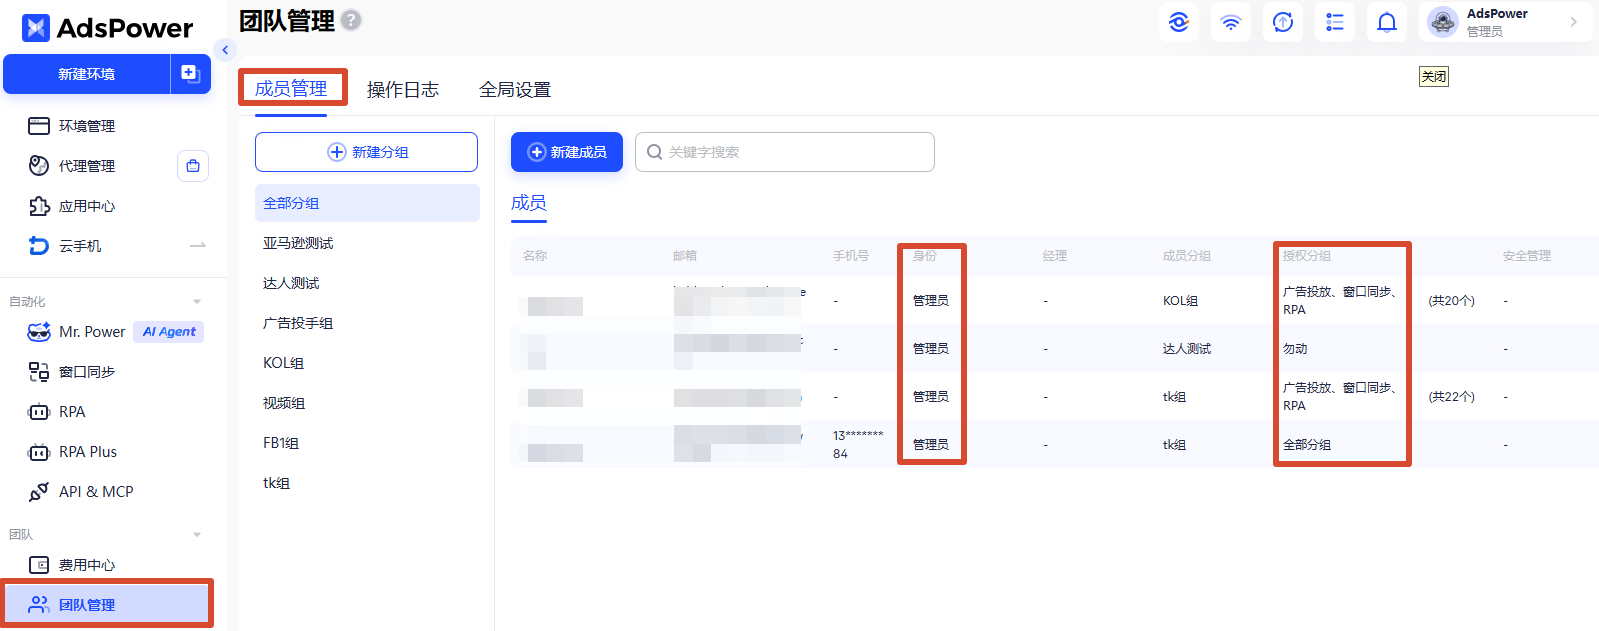Viewport: 1599px width, 631px height.
Task: Click the (共22个) count text
Action: coord(1451,397)
